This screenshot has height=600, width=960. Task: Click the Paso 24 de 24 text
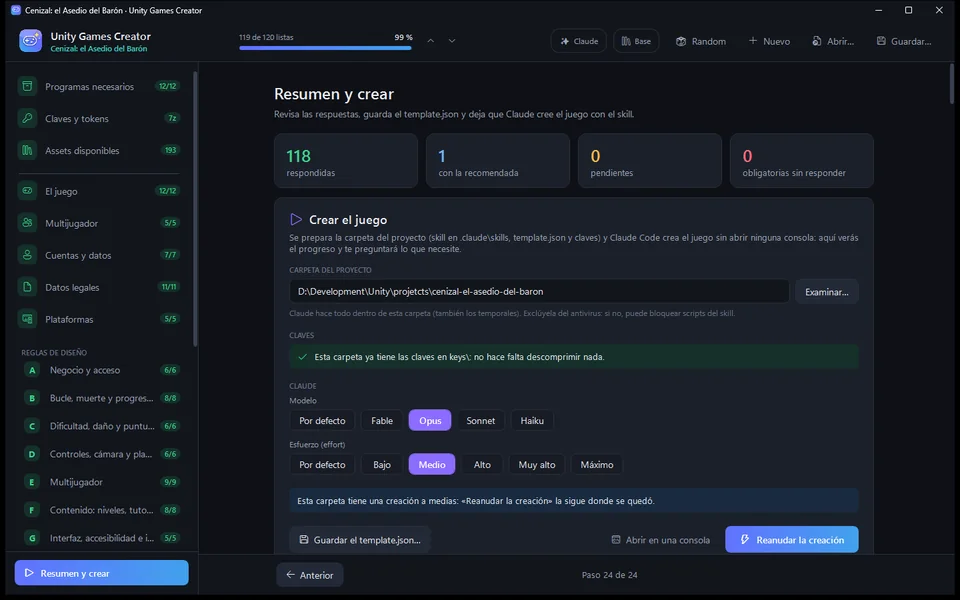tap(609, 575)
